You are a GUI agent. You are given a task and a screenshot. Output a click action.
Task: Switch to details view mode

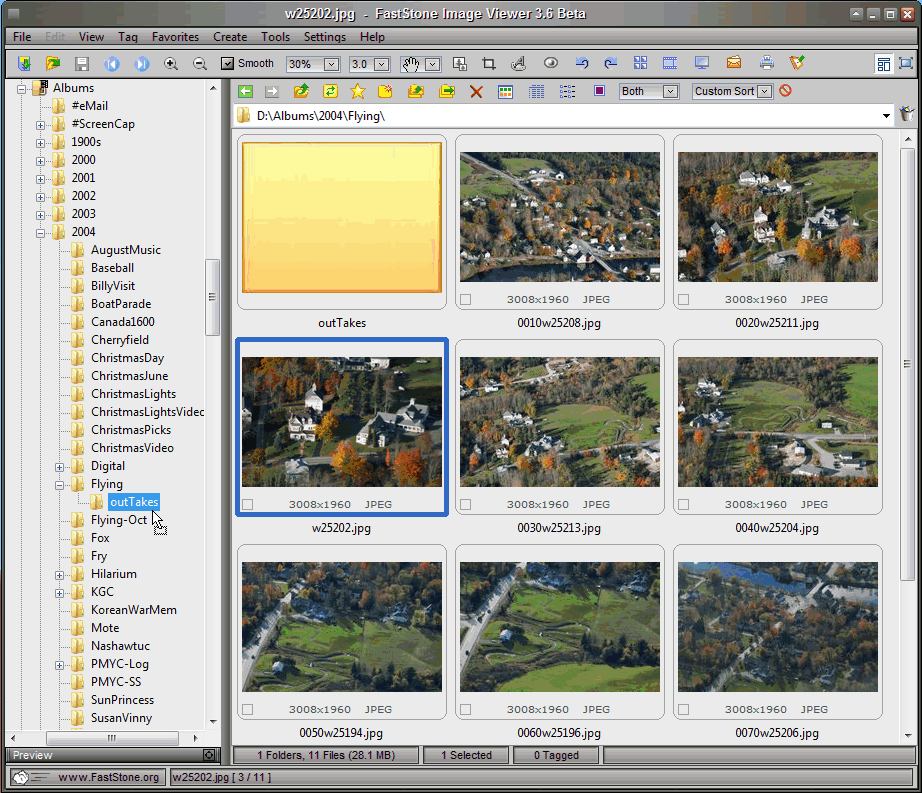point(536,92)
